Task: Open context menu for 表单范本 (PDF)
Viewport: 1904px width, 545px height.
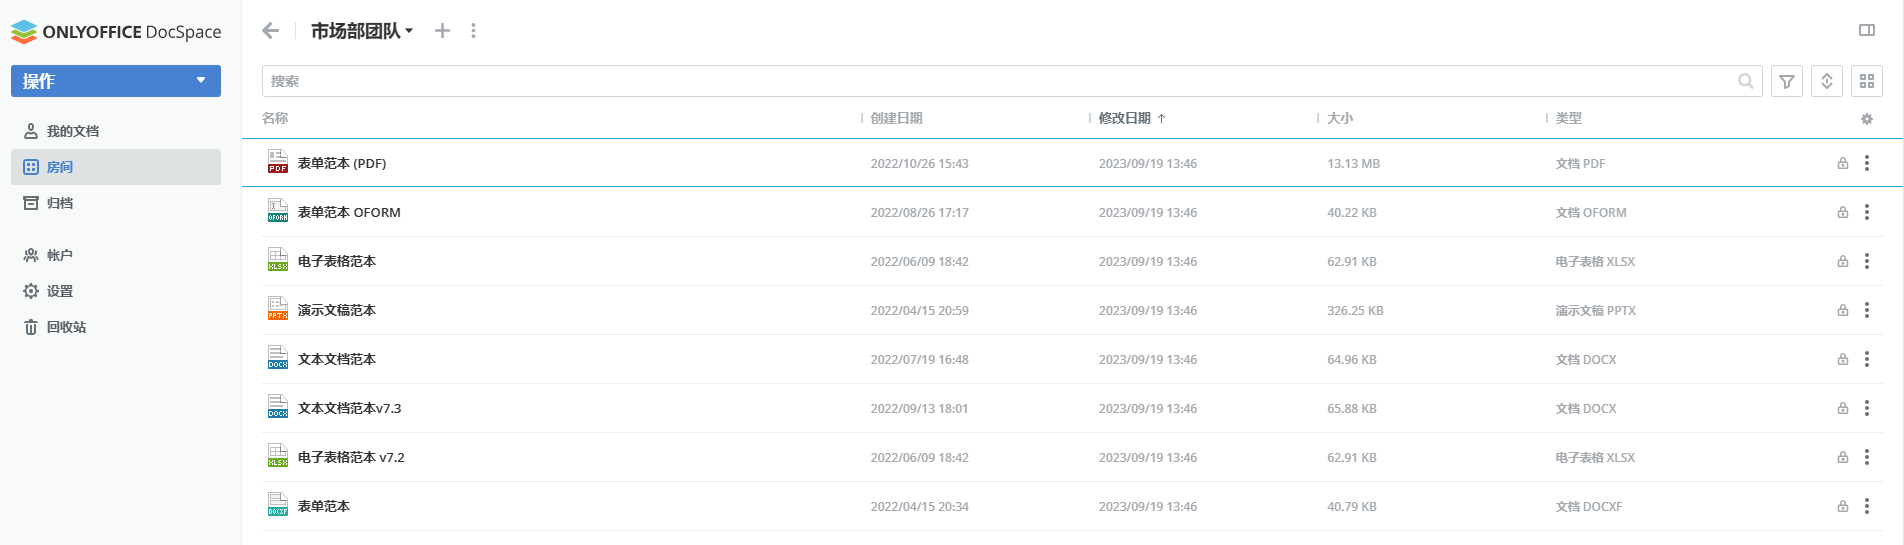Action: pyautogui.click(x=1866, y=163)
